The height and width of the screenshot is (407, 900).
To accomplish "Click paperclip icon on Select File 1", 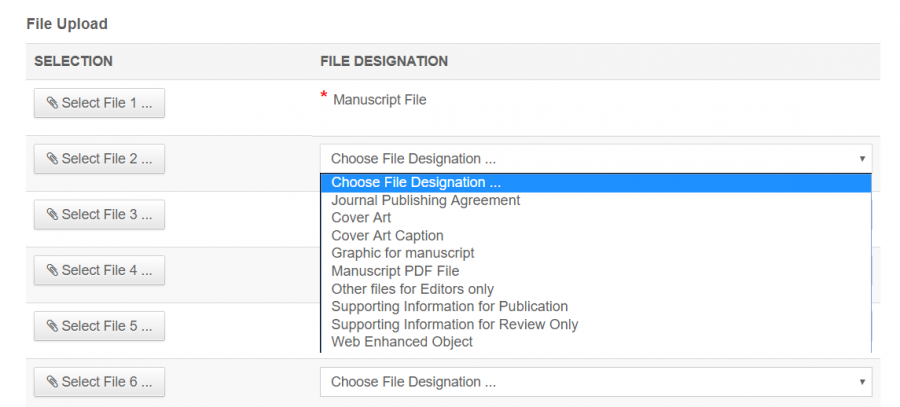I will pos(52,103).
